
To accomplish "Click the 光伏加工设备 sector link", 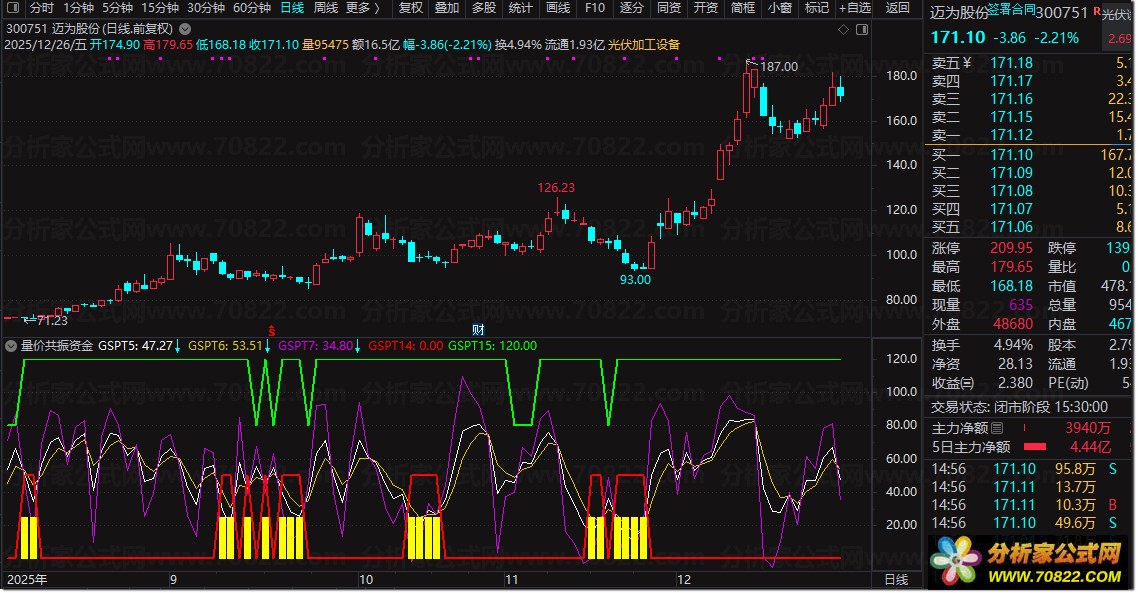I will 644,45.
